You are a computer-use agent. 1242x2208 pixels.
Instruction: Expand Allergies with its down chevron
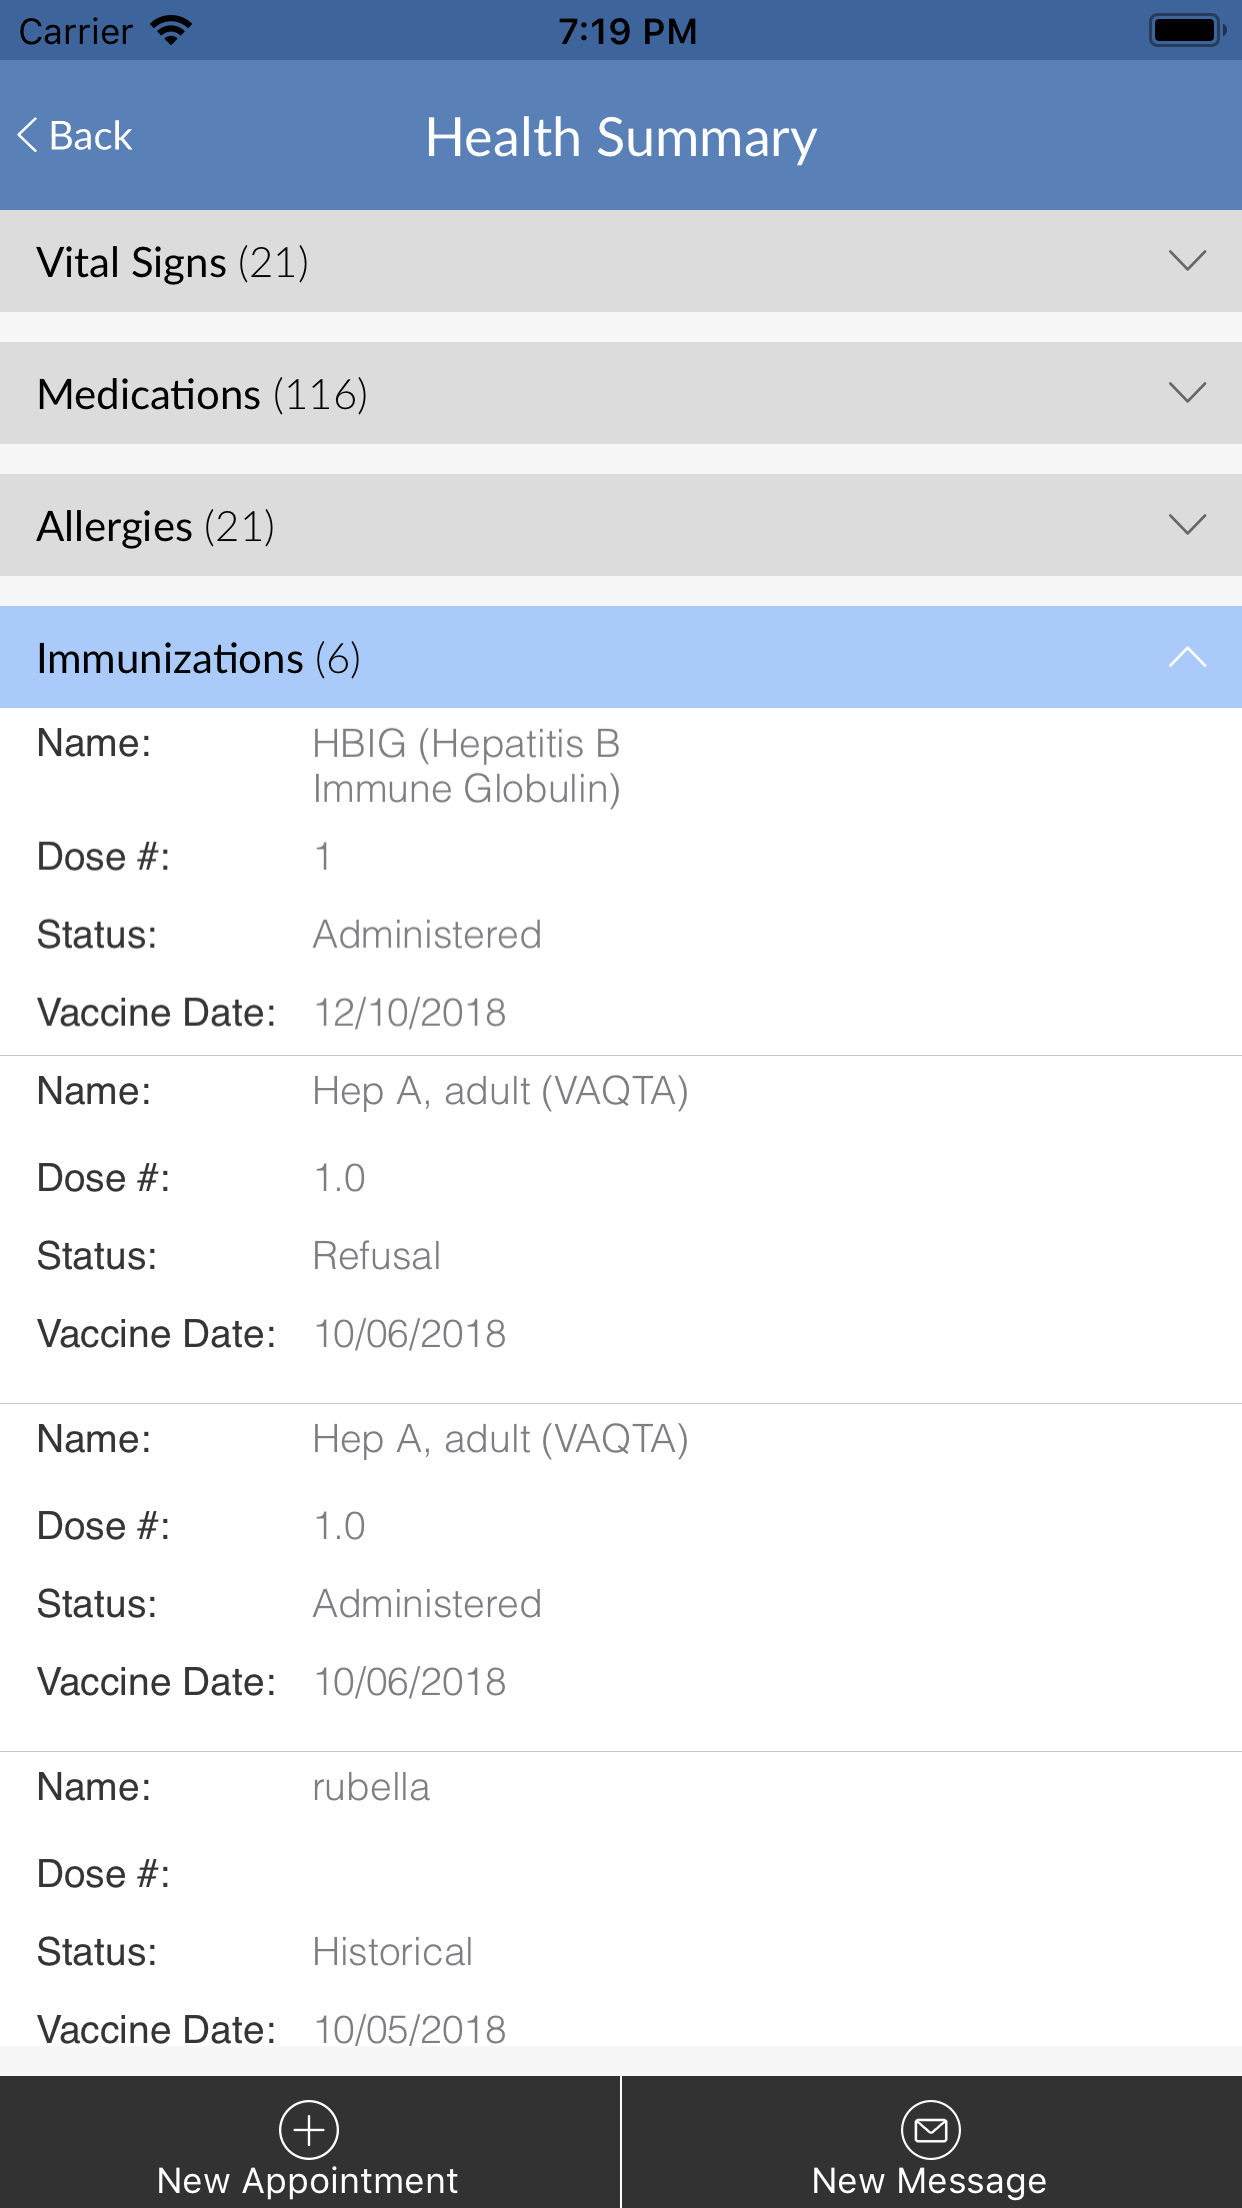tap(1187, 525)
